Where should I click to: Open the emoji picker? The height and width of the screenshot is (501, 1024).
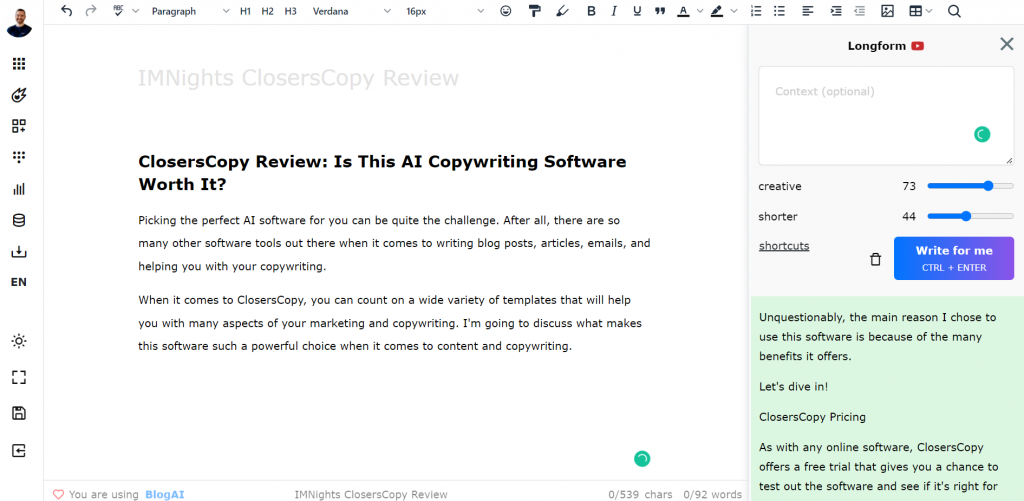[505, 11]
